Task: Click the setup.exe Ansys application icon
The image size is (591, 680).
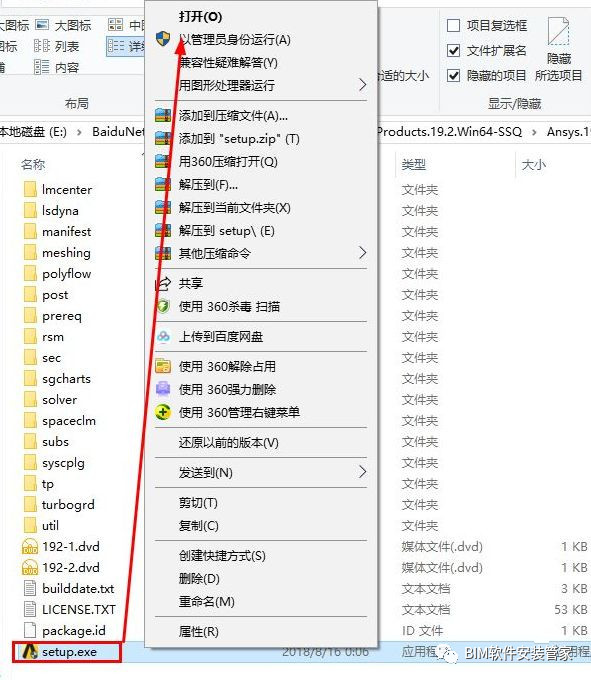Action: [30, 651]
